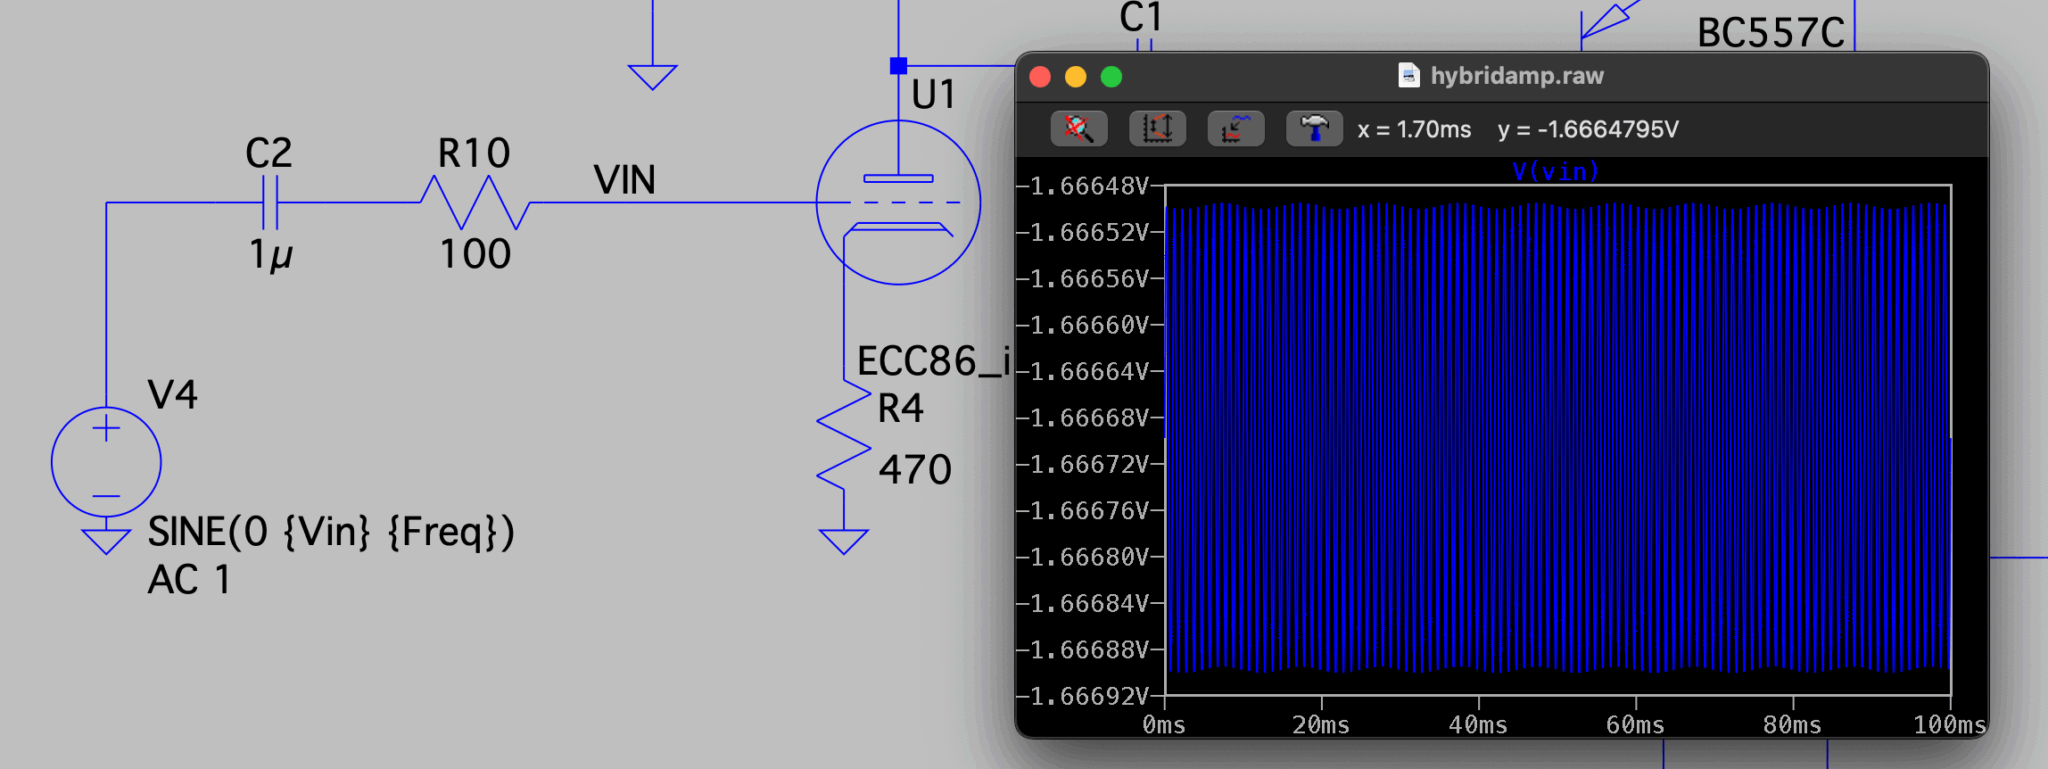The width and height of the screenshot is (2048, 769).
Task: Select the R4 resistor symbol
Action: point(844,436)
